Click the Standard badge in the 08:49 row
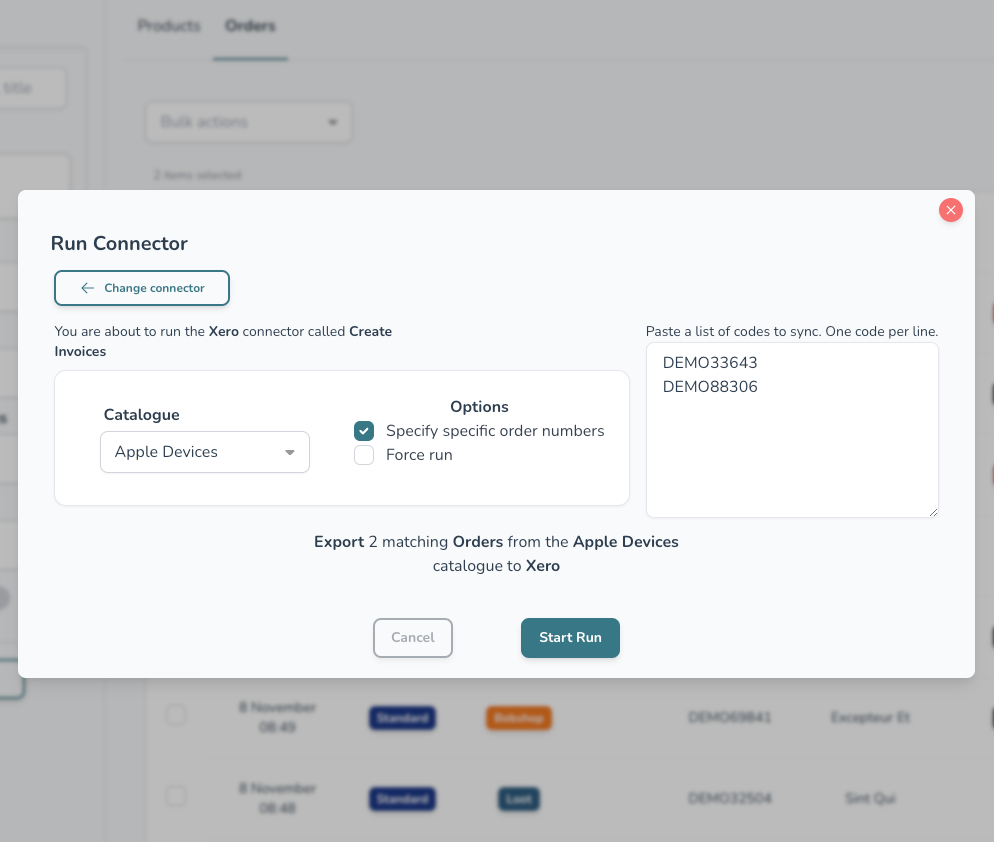994x842 pixels. pyautogui.click(x=402, y=718)
